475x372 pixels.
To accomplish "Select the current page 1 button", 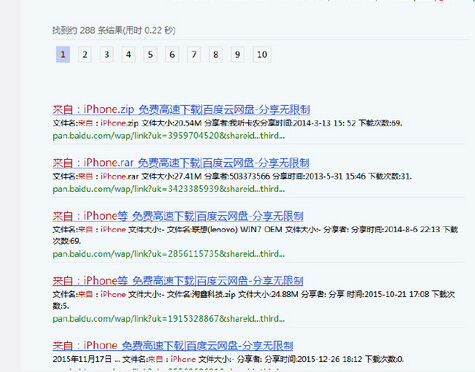I will pyautogui.click(x=63, y=54).
